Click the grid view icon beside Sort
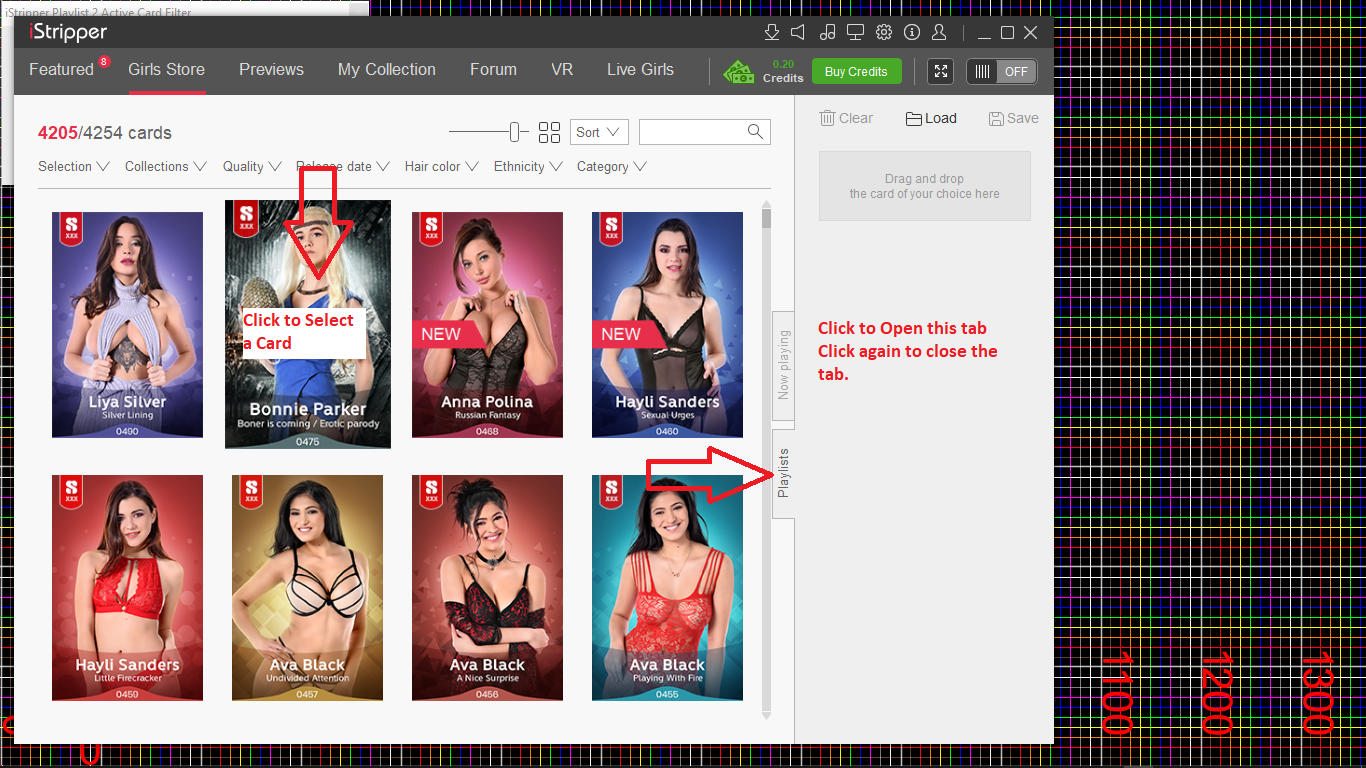This screenshot has width=1366, height=768. [x=549, y=132]
